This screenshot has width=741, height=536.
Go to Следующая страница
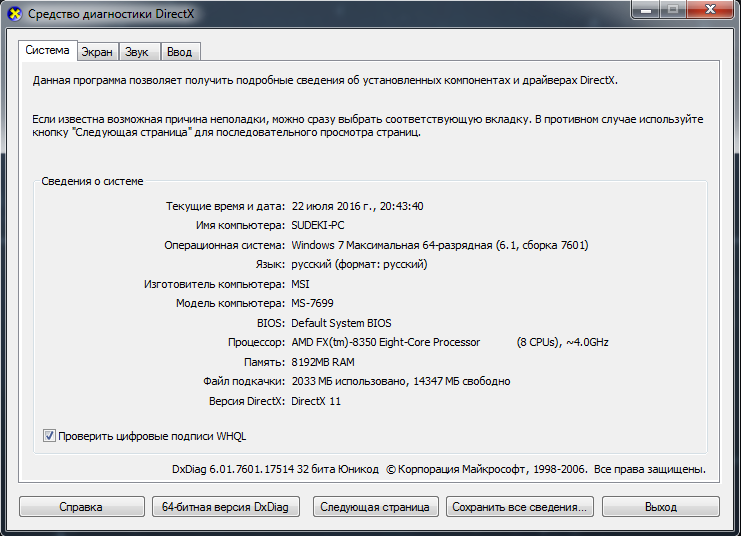point(375,507)
